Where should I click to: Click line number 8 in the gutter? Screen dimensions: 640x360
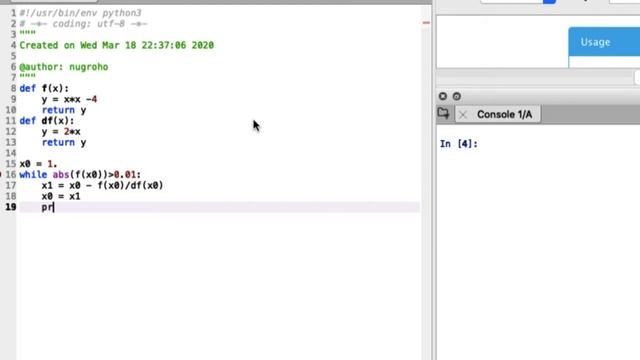coord(13,89)
